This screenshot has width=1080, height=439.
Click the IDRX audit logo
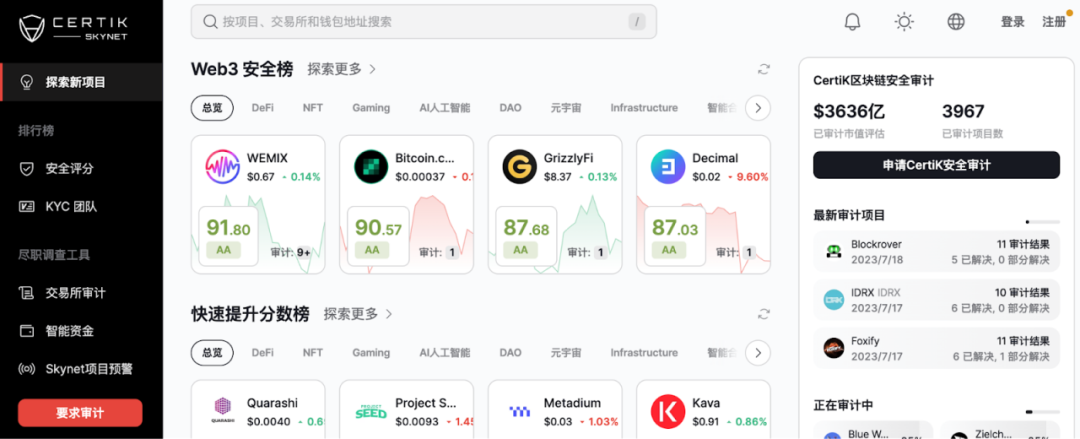point(833,300)
